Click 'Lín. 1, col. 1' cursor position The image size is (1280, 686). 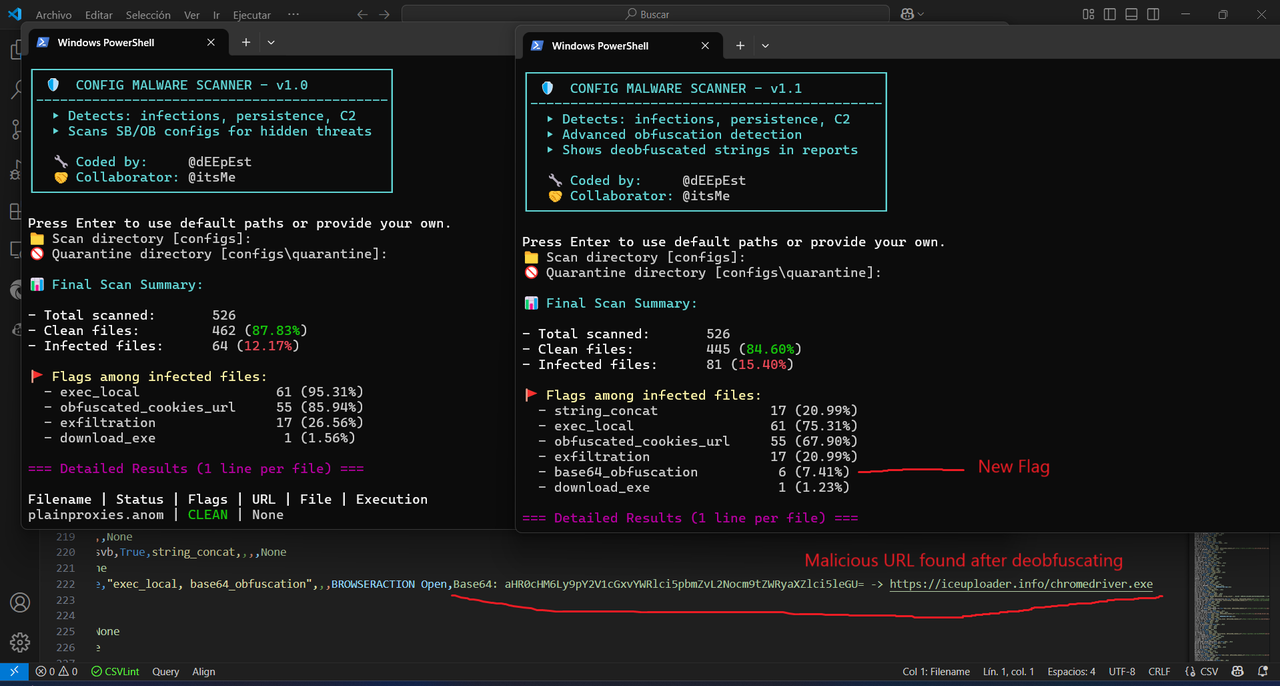[1009, 672]
